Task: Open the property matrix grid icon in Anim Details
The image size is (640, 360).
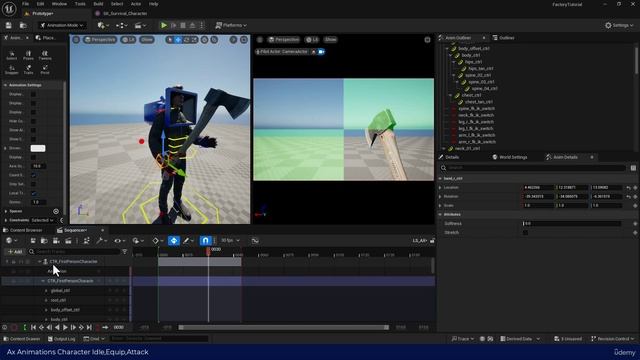Action: [633, 168]
